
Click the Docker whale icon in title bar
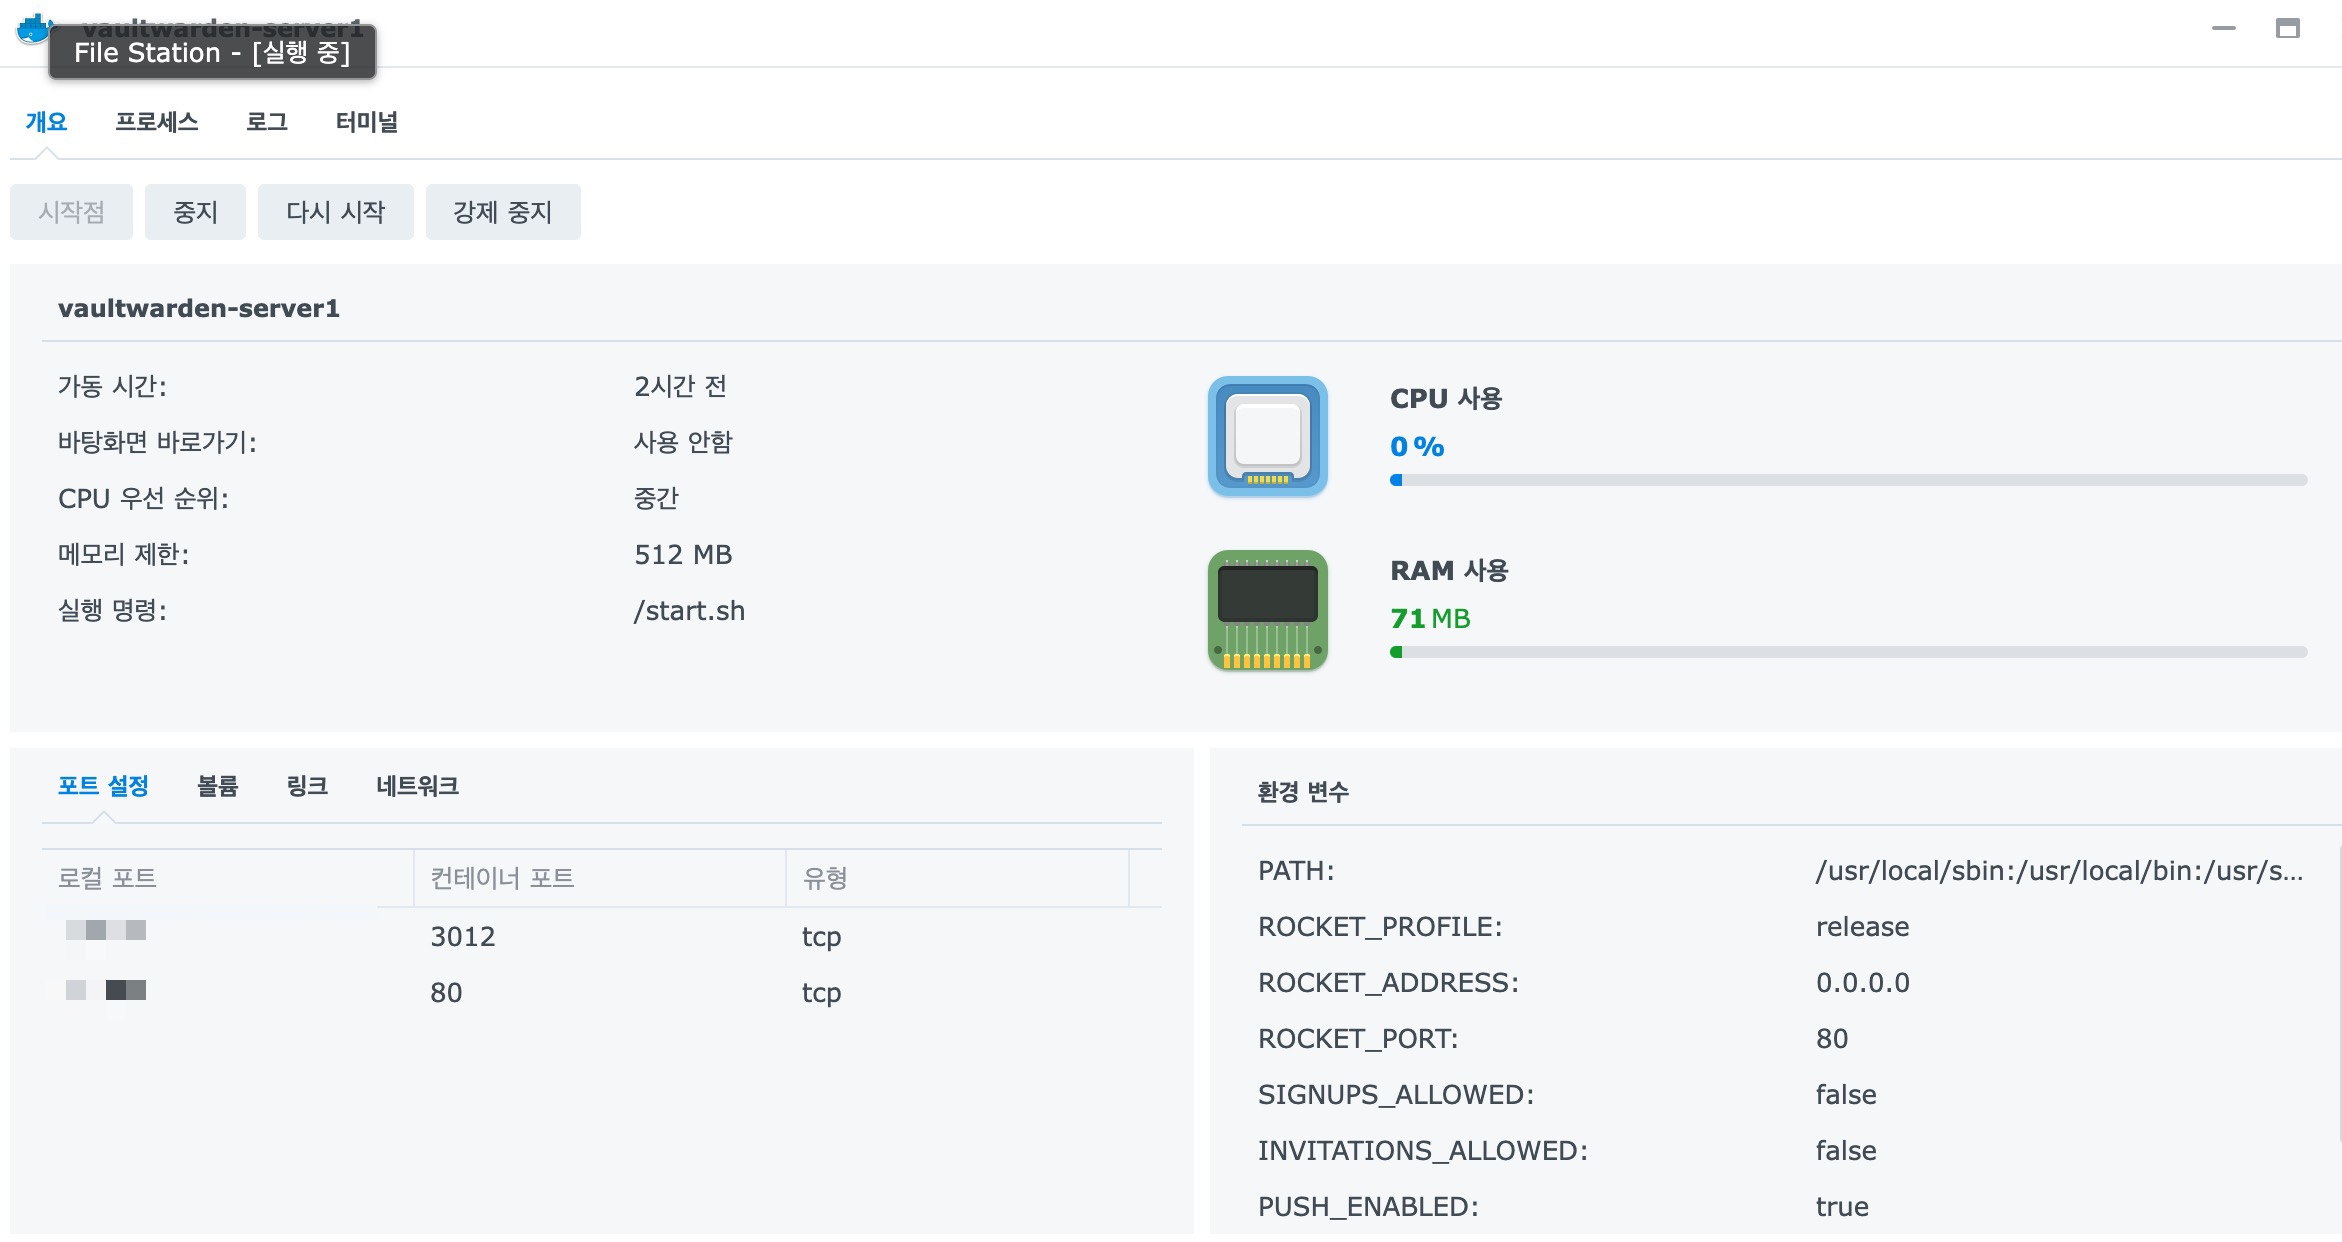(x=32, y=29)
